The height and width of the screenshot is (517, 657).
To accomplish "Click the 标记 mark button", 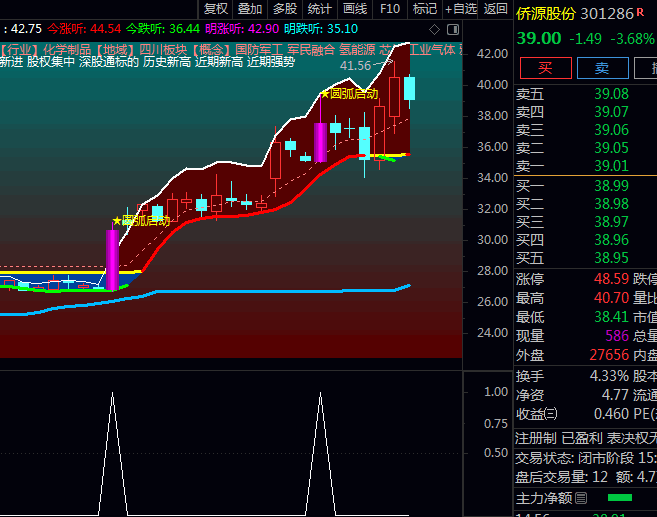I will 425,9.
